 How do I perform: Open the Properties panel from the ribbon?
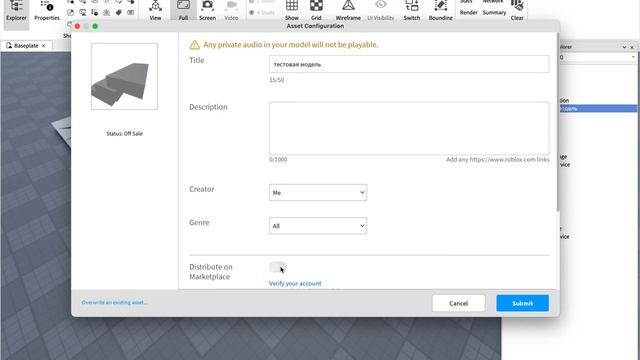click(47, 11)
